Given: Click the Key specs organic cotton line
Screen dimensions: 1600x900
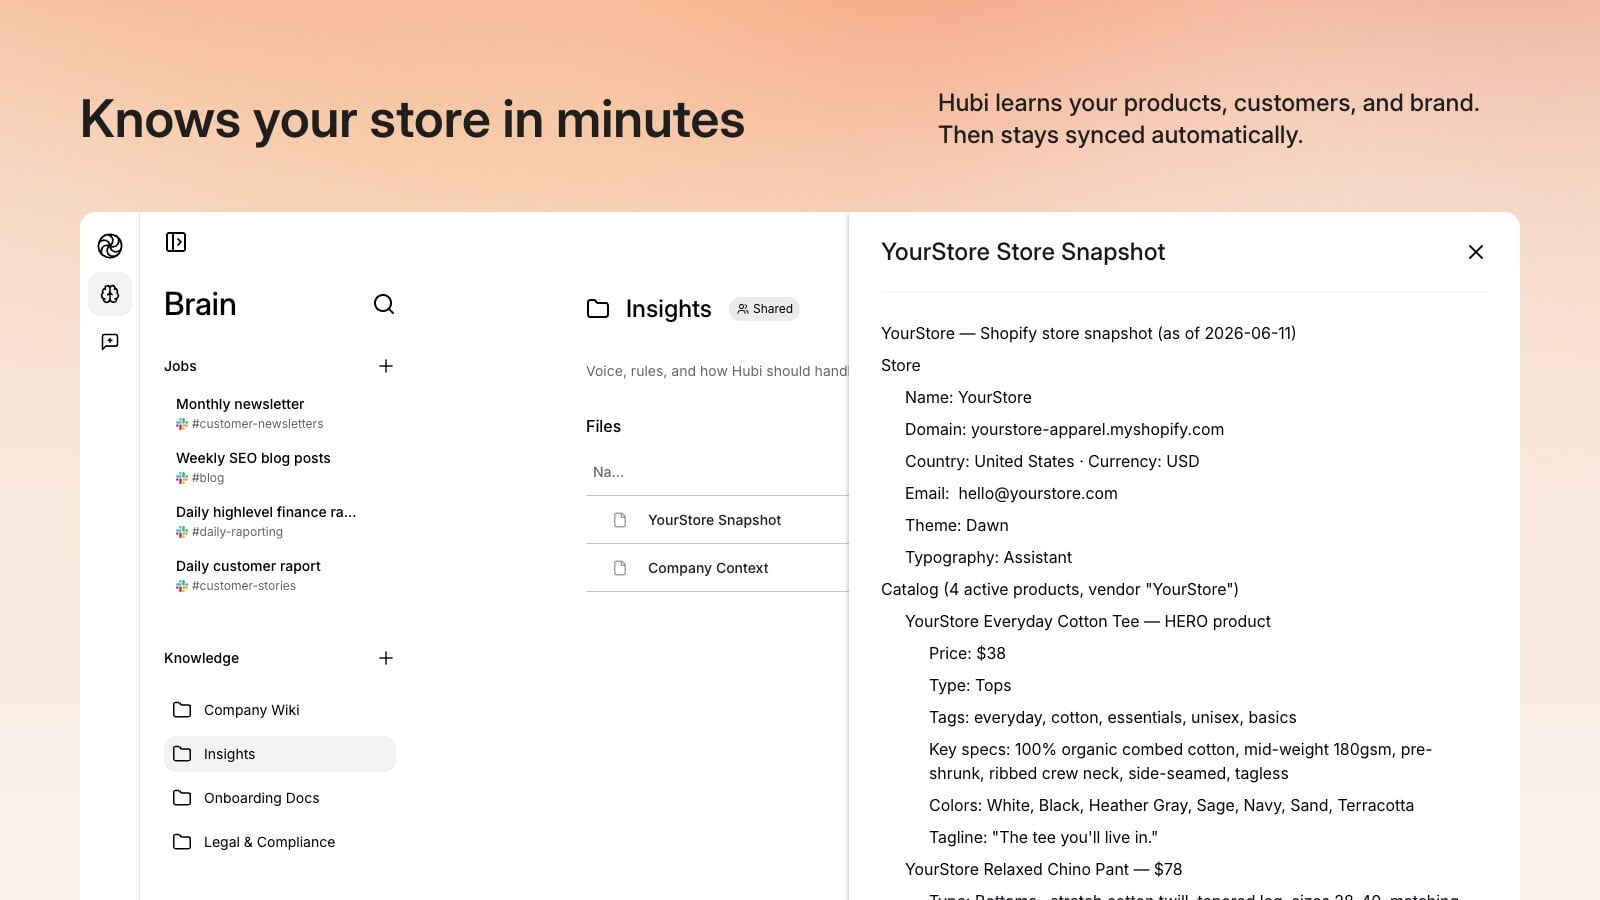Looking at the screenshot, I should 1180,761.
